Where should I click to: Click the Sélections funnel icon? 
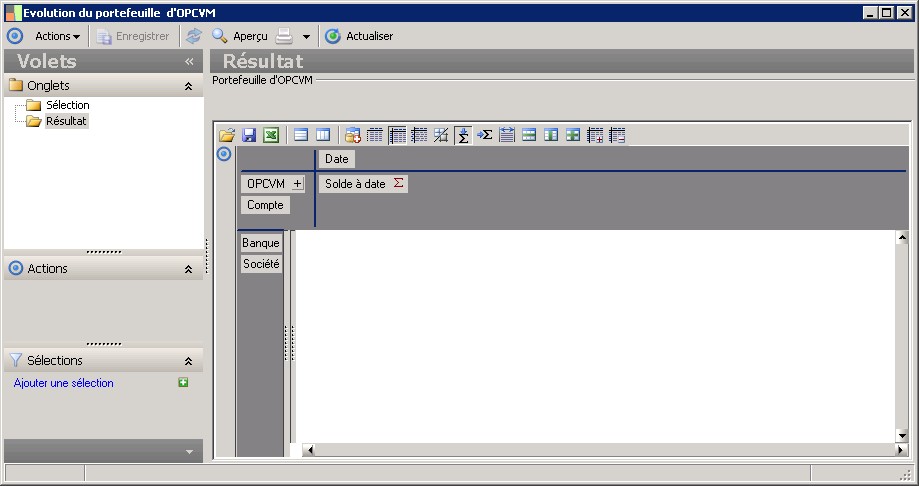(16, 360)
